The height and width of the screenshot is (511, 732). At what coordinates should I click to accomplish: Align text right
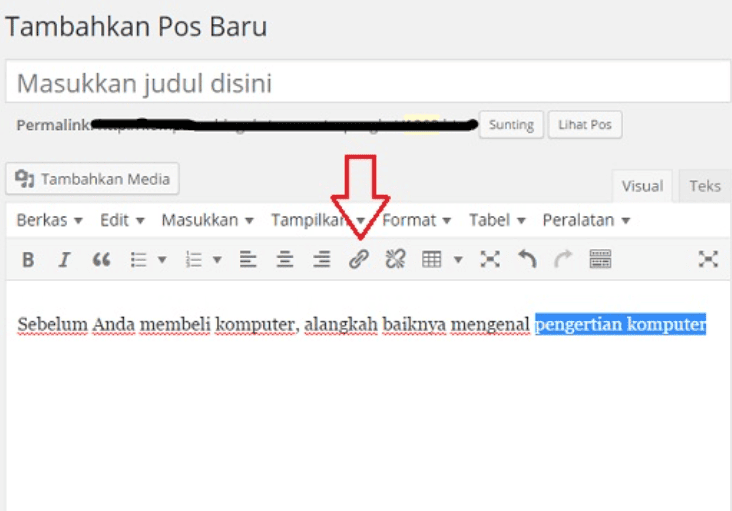click(322, 259)
